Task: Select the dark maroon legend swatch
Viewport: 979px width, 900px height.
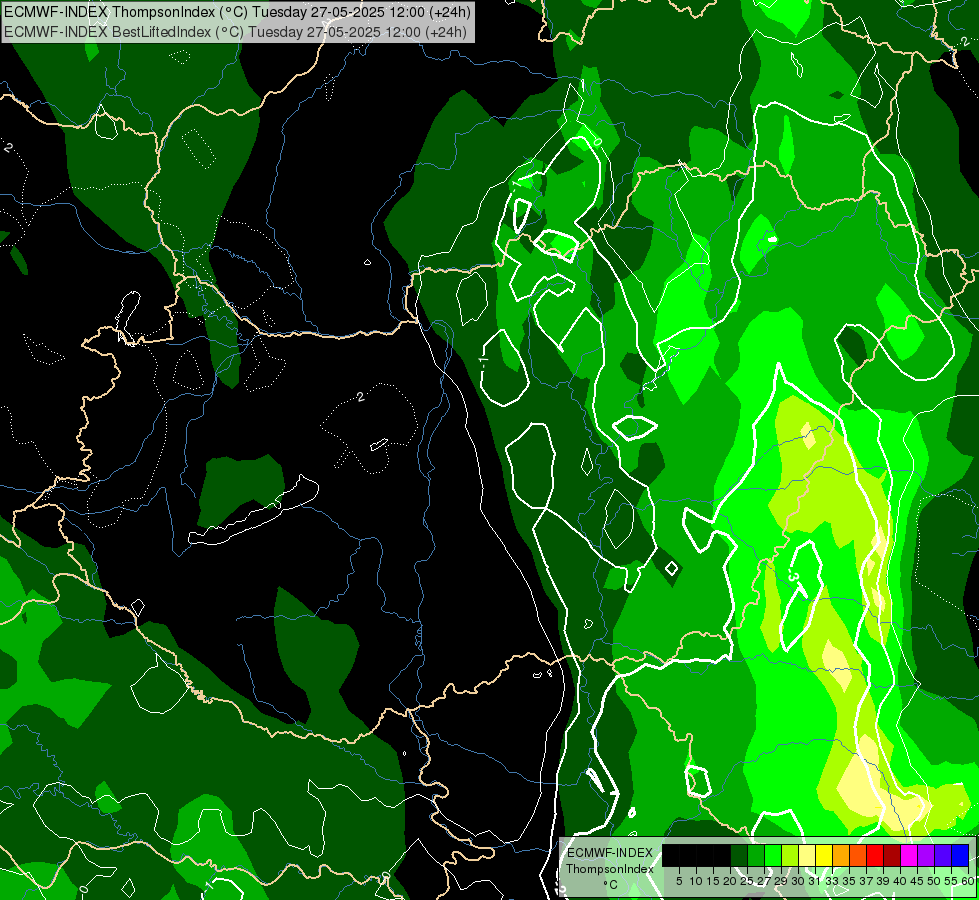Action: (x=892, y=856)
